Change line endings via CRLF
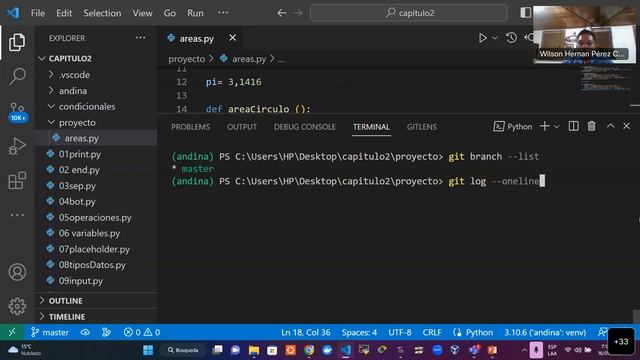 pyautogui.click(x=432, y=332)
